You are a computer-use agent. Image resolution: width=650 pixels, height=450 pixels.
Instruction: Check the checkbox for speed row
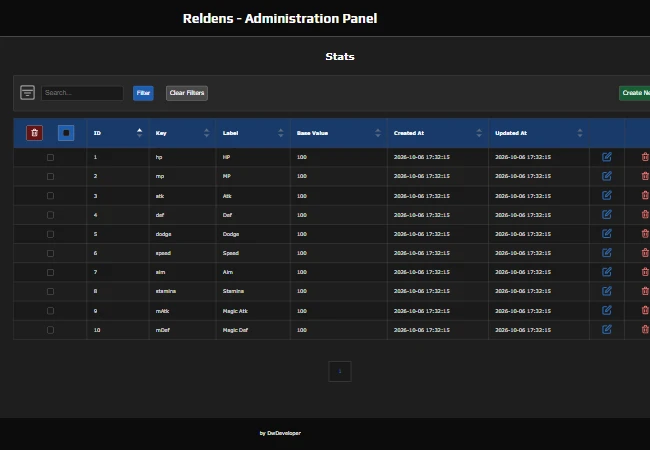click(x=50, y=253)
